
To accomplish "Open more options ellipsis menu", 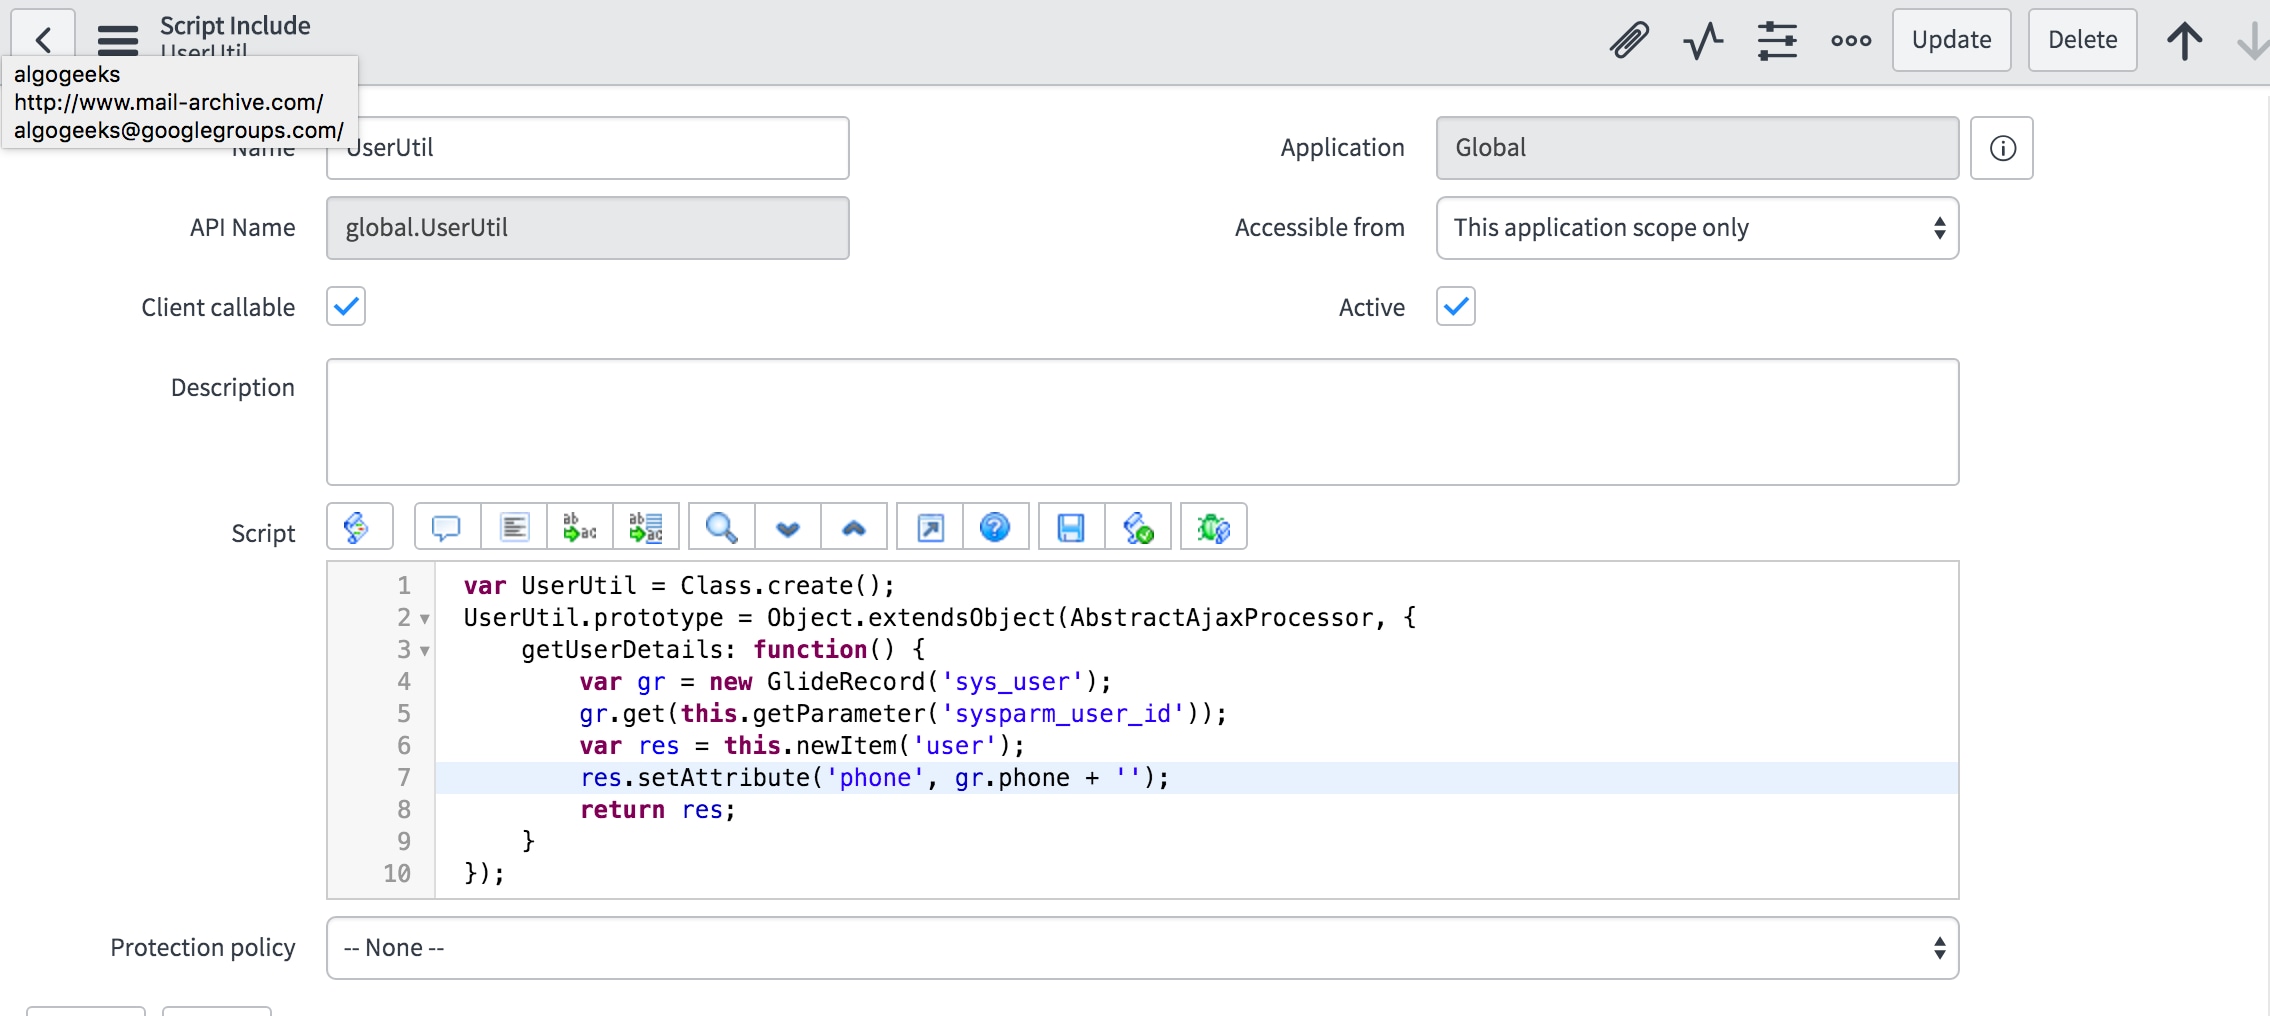I will click(x=1851, y=40).
